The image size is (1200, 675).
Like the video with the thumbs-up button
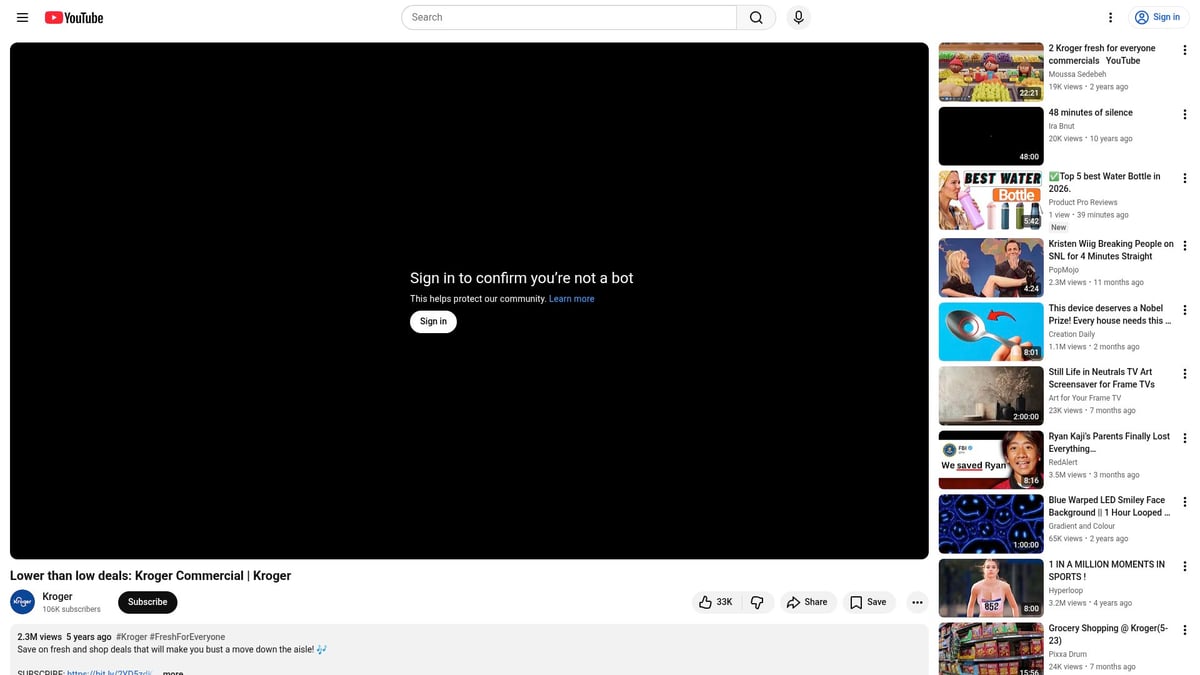coord(710,602)
